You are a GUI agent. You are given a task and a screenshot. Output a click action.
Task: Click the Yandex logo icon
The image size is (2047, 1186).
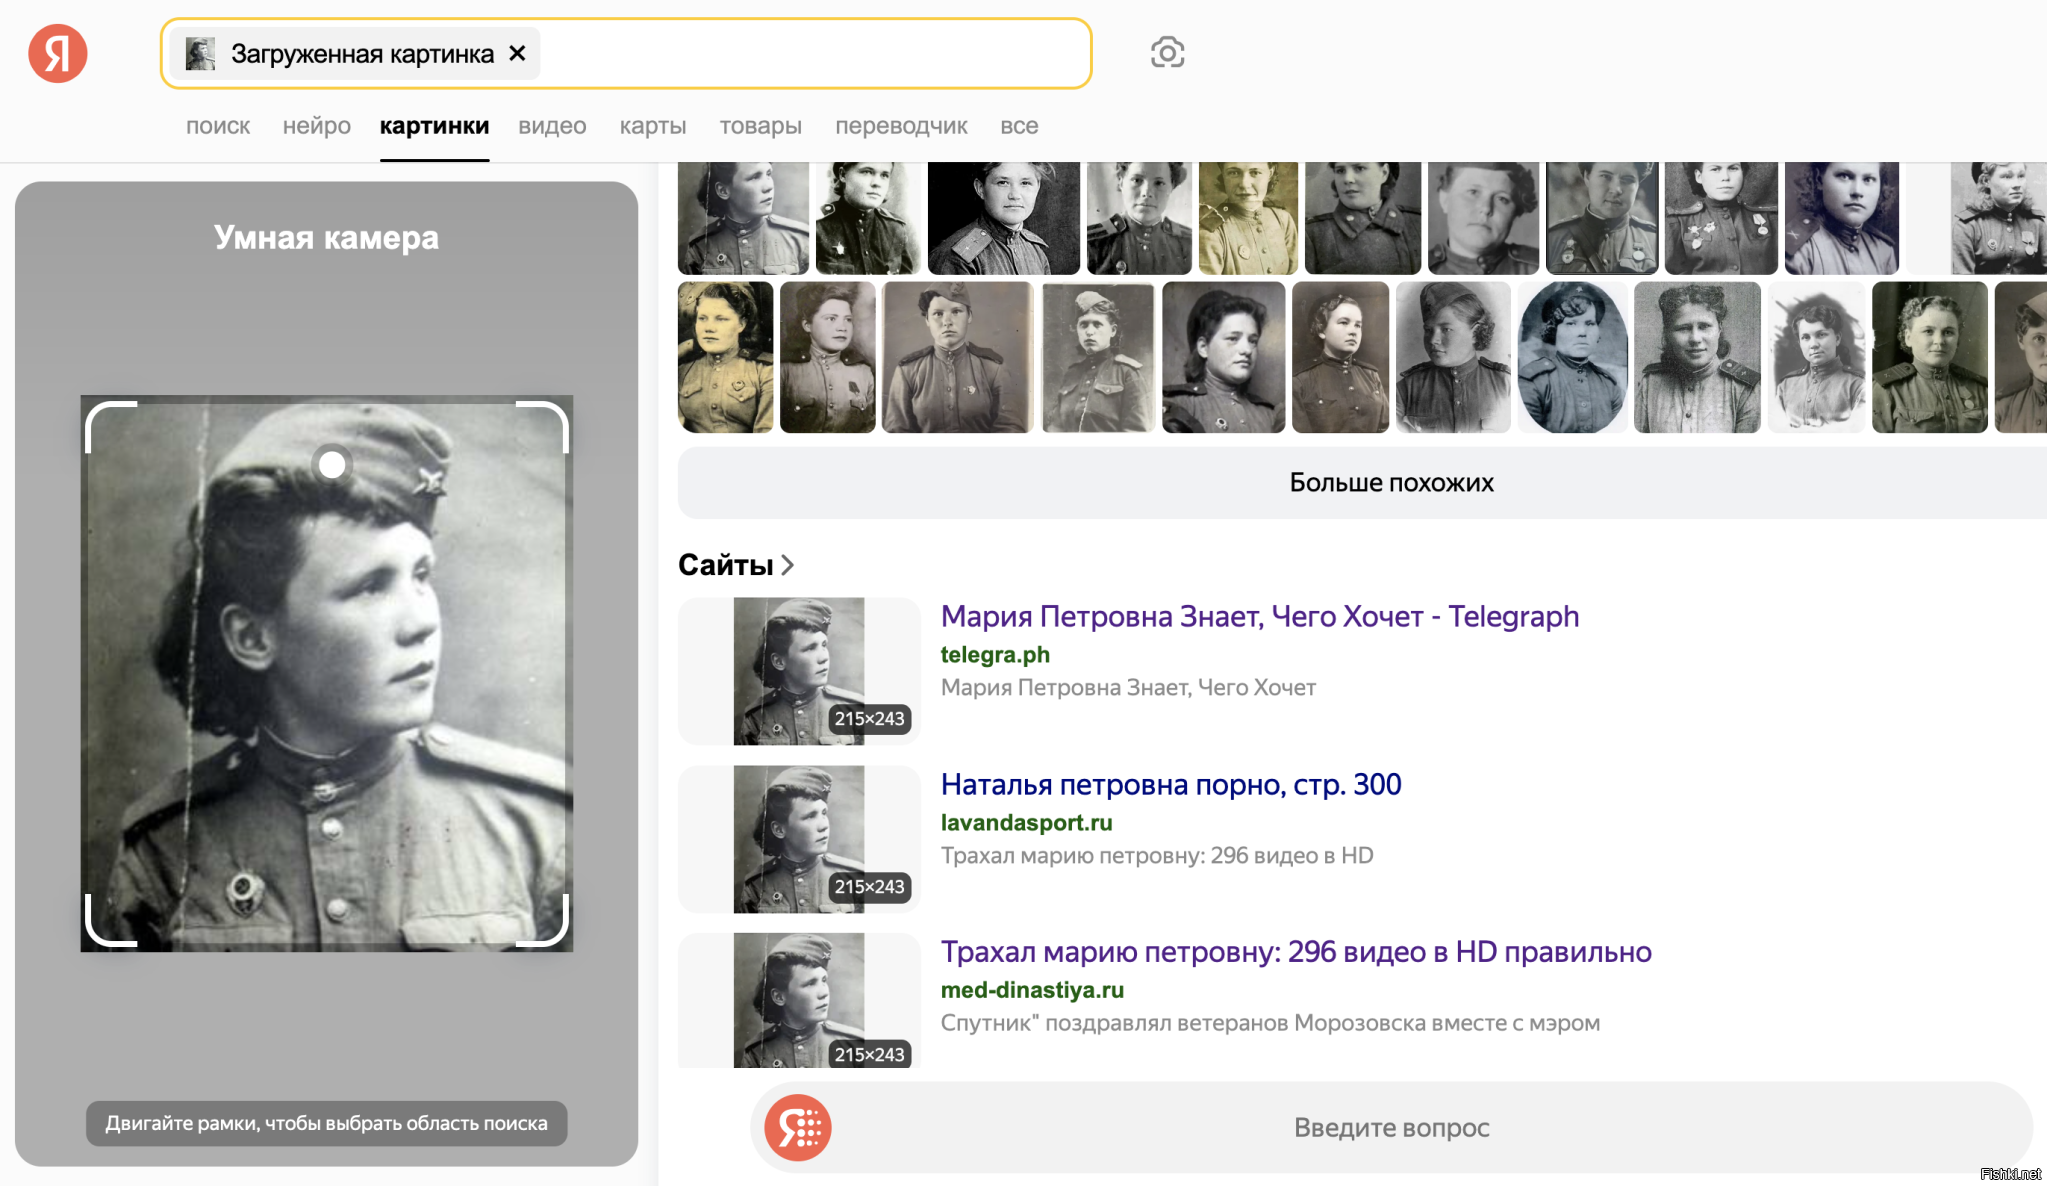pyautogui.click(x=58, y=53)
